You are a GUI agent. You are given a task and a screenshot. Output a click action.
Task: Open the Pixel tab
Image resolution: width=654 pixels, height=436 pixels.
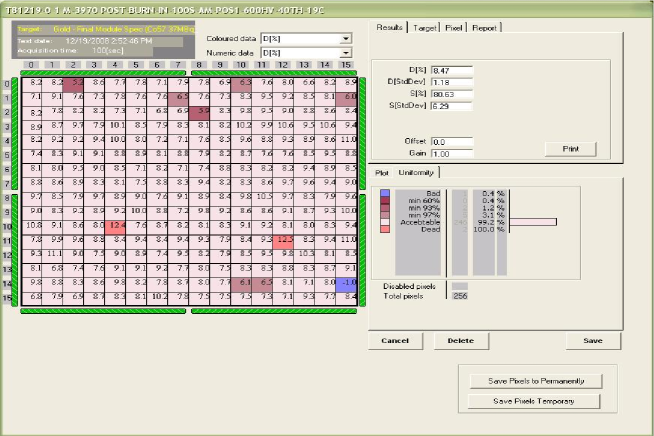[x=453, y=27]
